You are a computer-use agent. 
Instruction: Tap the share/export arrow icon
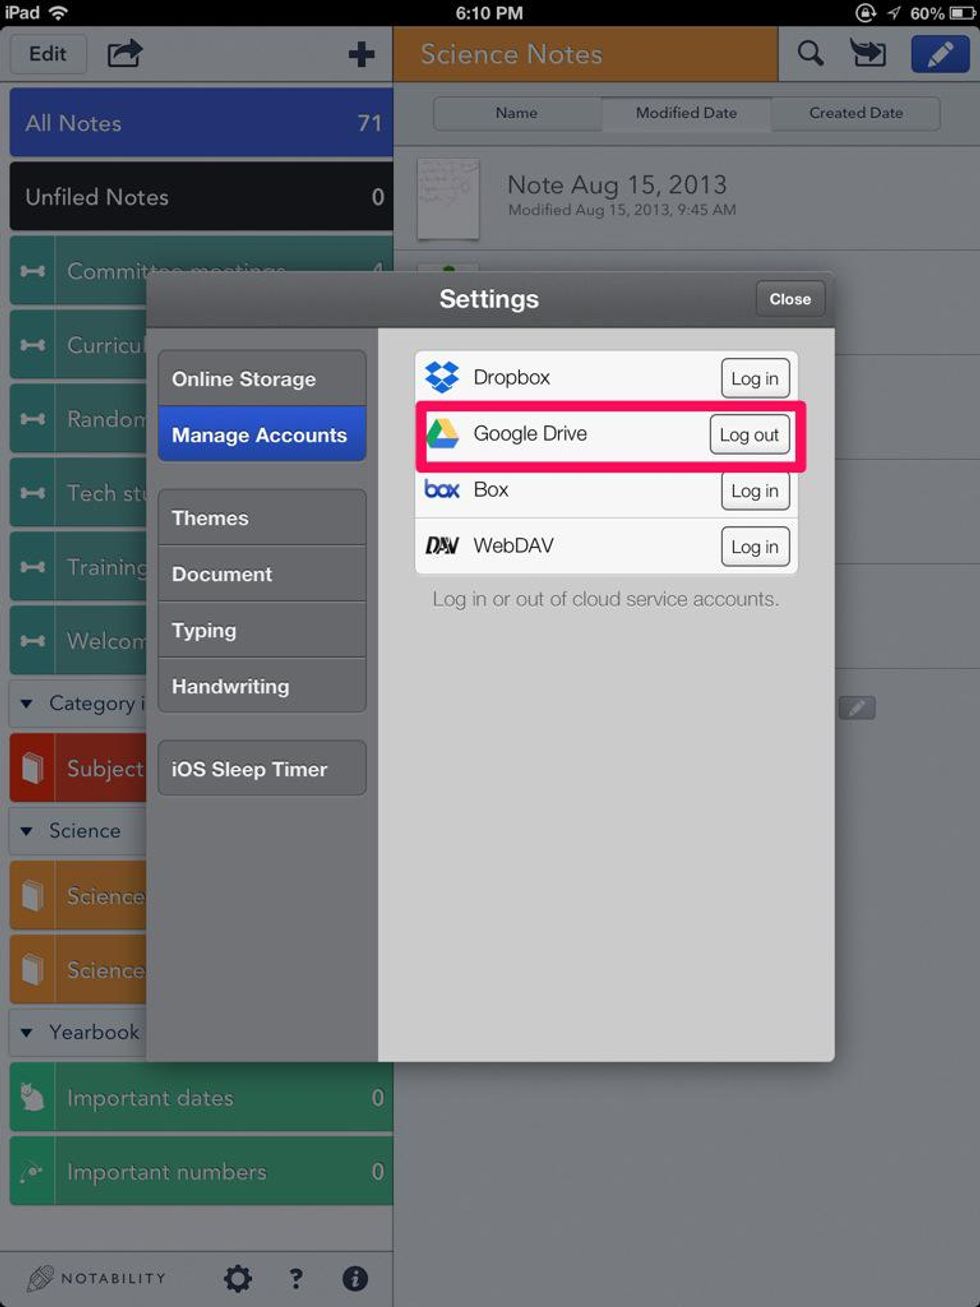[x=125, y=53]
